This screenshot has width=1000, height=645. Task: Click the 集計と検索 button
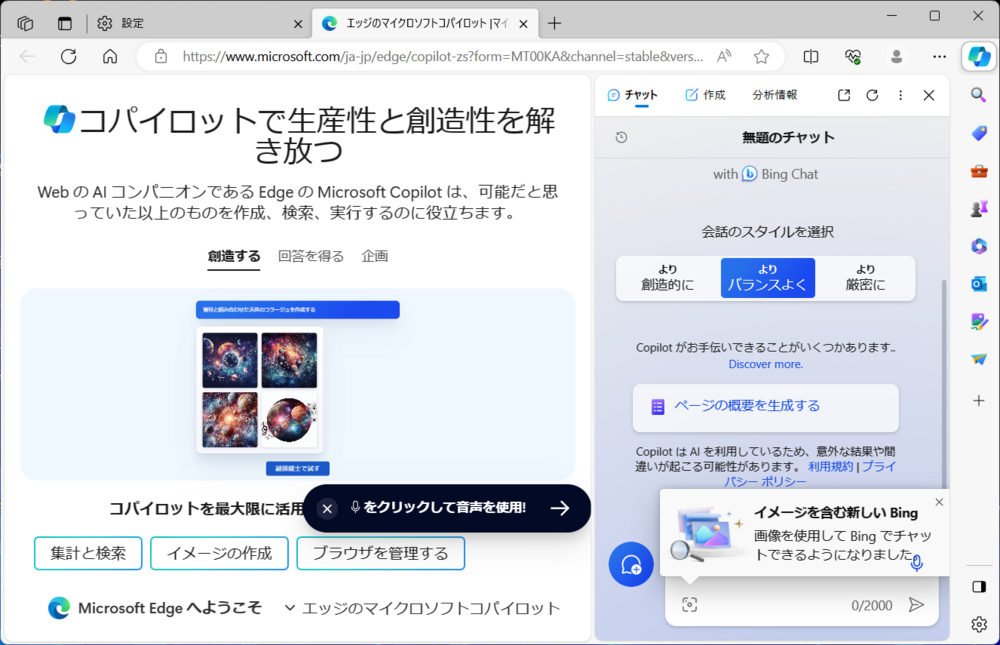(x=88, y=553)
